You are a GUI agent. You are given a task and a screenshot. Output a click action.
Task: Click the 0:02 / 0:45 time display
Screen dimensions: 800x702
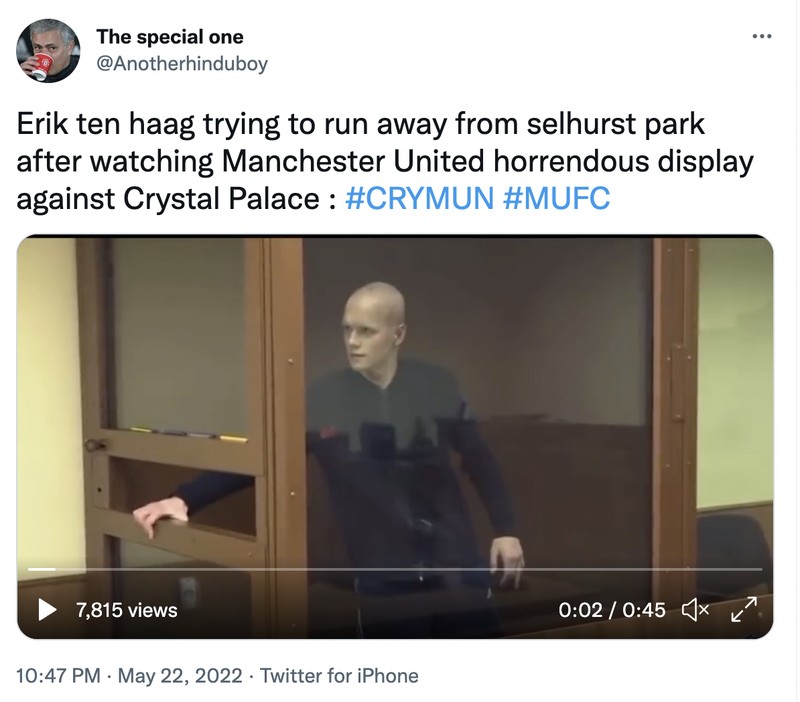(612, 610)
